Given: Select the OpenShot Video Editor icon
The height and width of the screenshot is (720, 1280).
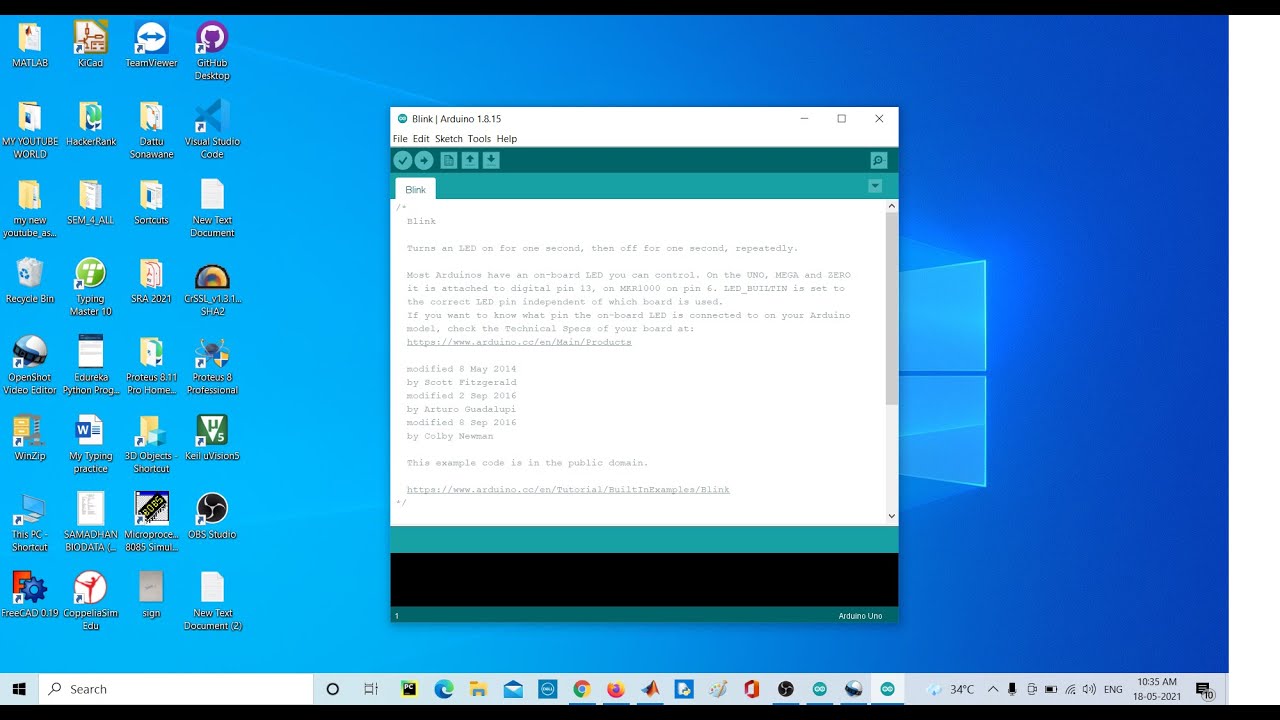Looking at the screenshot, I should coord(30,365).
